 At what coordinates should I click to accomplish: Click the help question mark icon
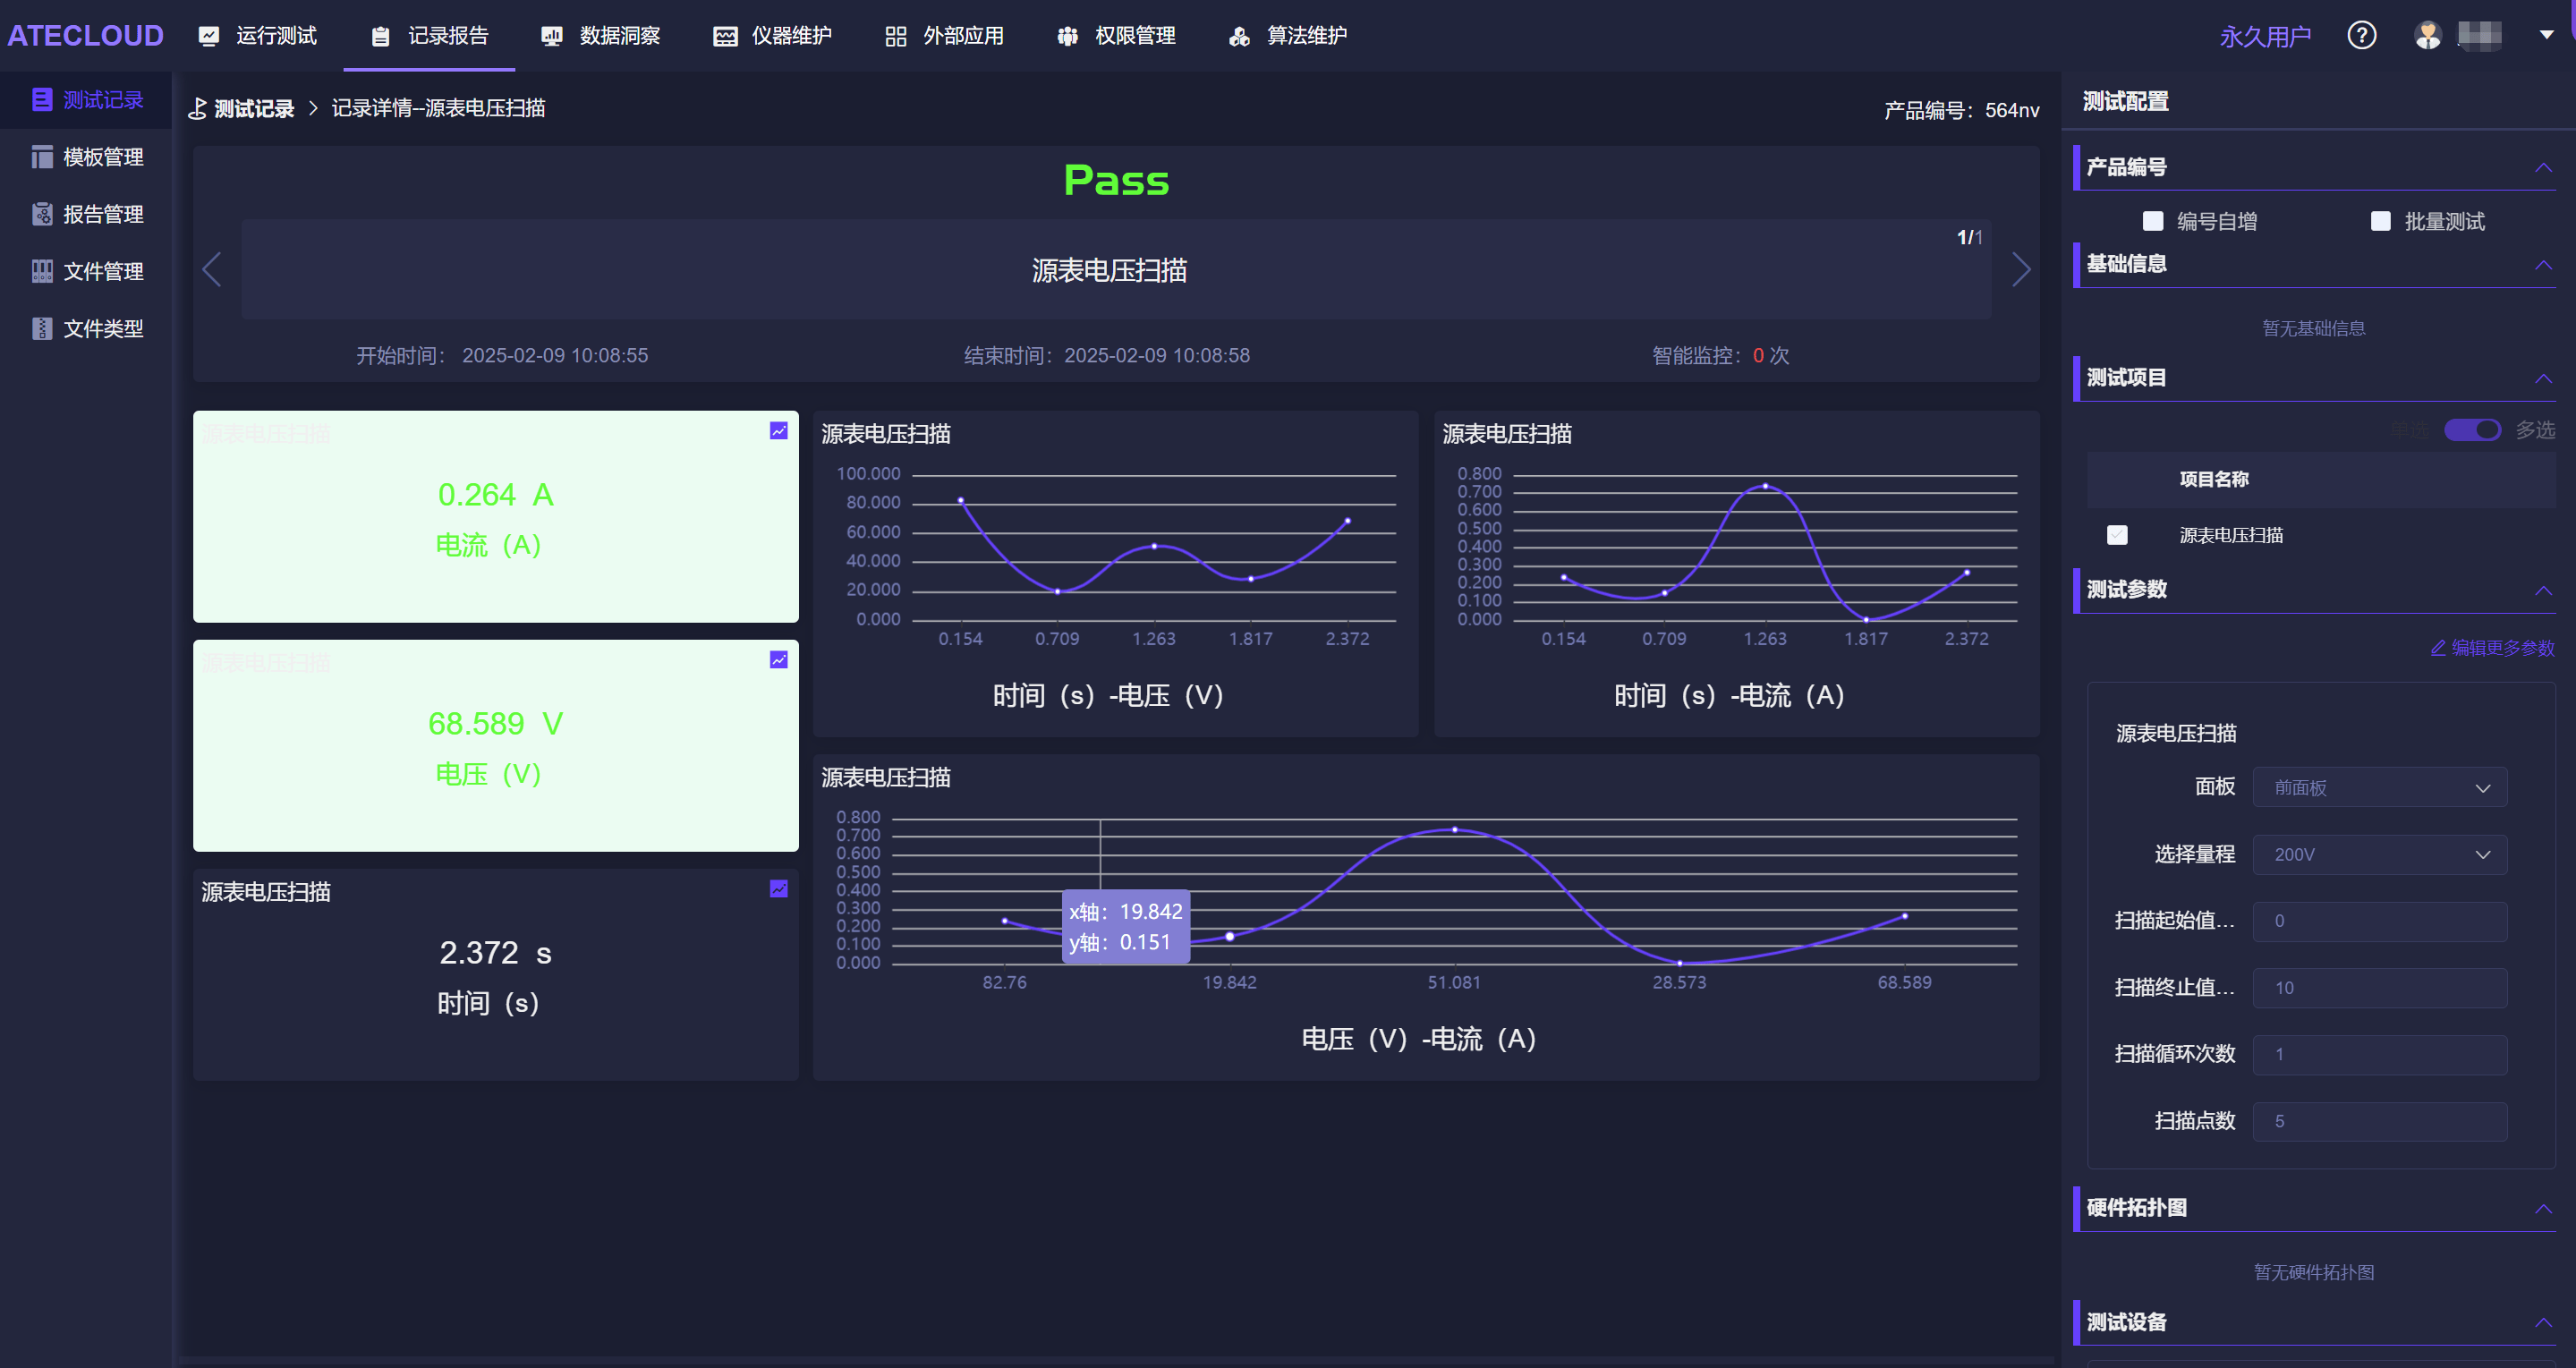point(2361,36)
